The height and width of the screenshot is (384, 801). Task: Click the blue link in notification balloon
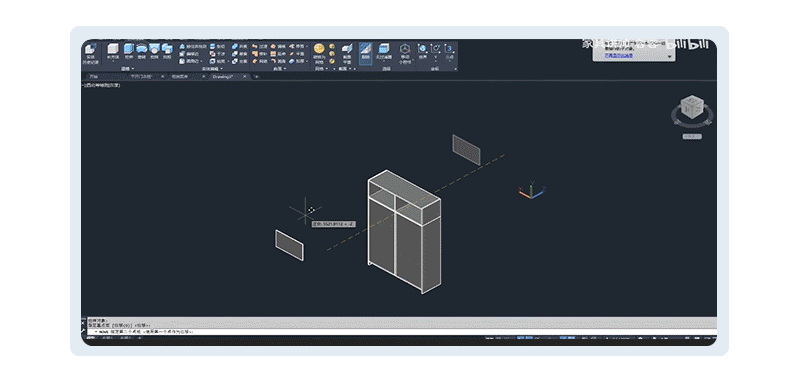pyautogui.click(x=618, y=55)
